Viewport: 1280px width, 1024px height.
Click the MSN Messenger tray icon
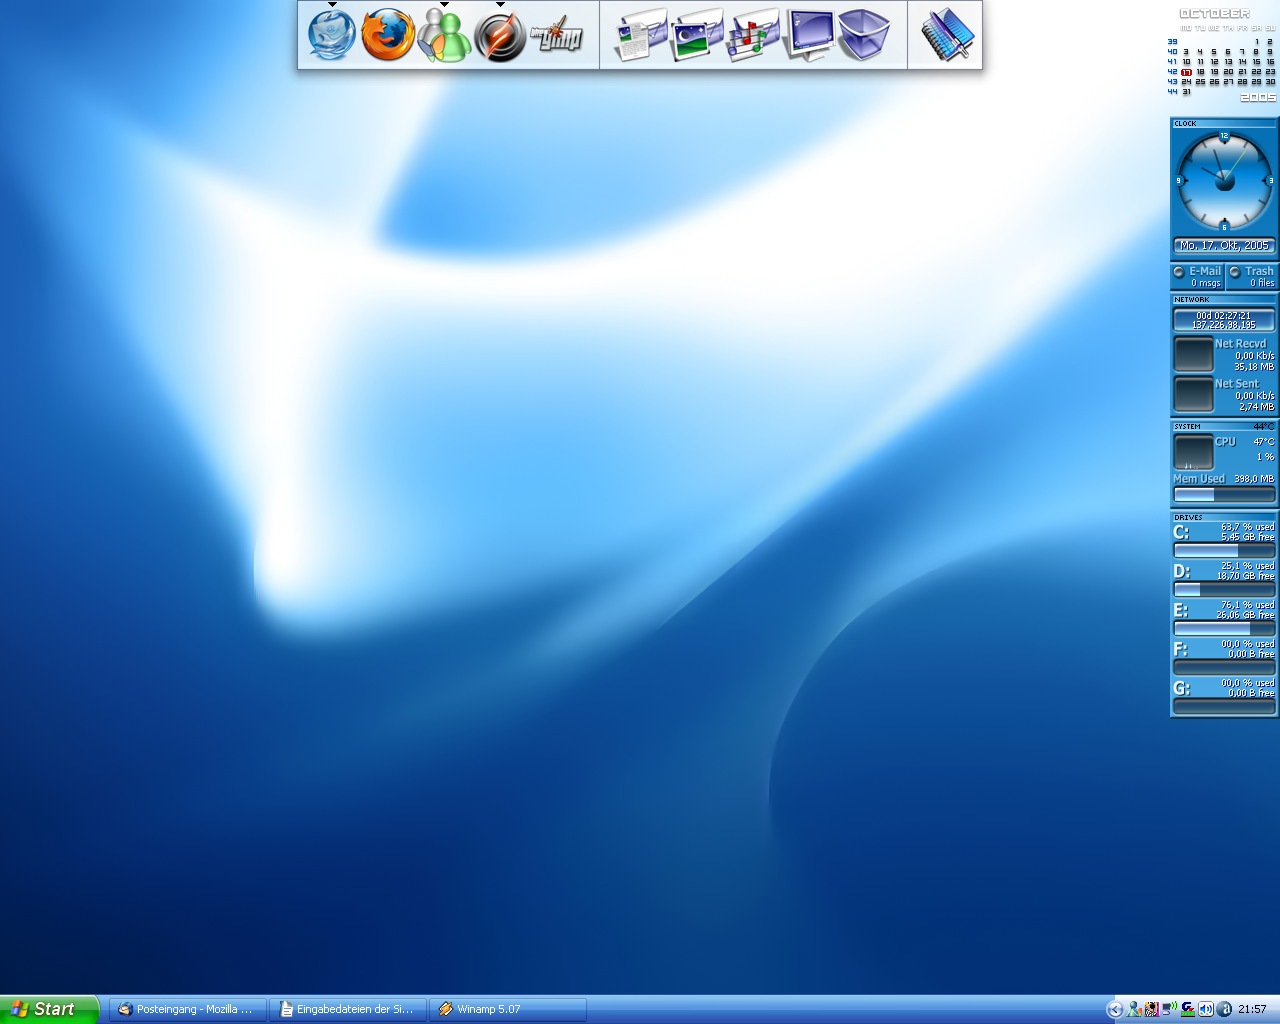pos(1134,1009)
